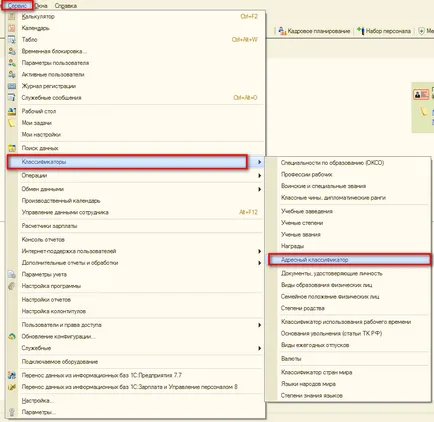Click the Рабочий стол icon
Screen dimensions: 434x422
12,111
